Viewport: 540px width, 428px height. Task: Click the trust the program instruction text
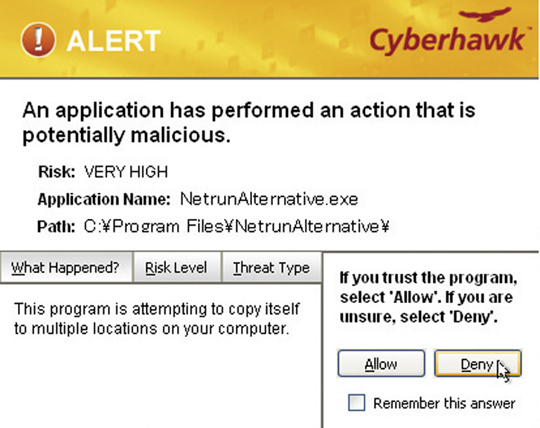(x=428, y=297)
